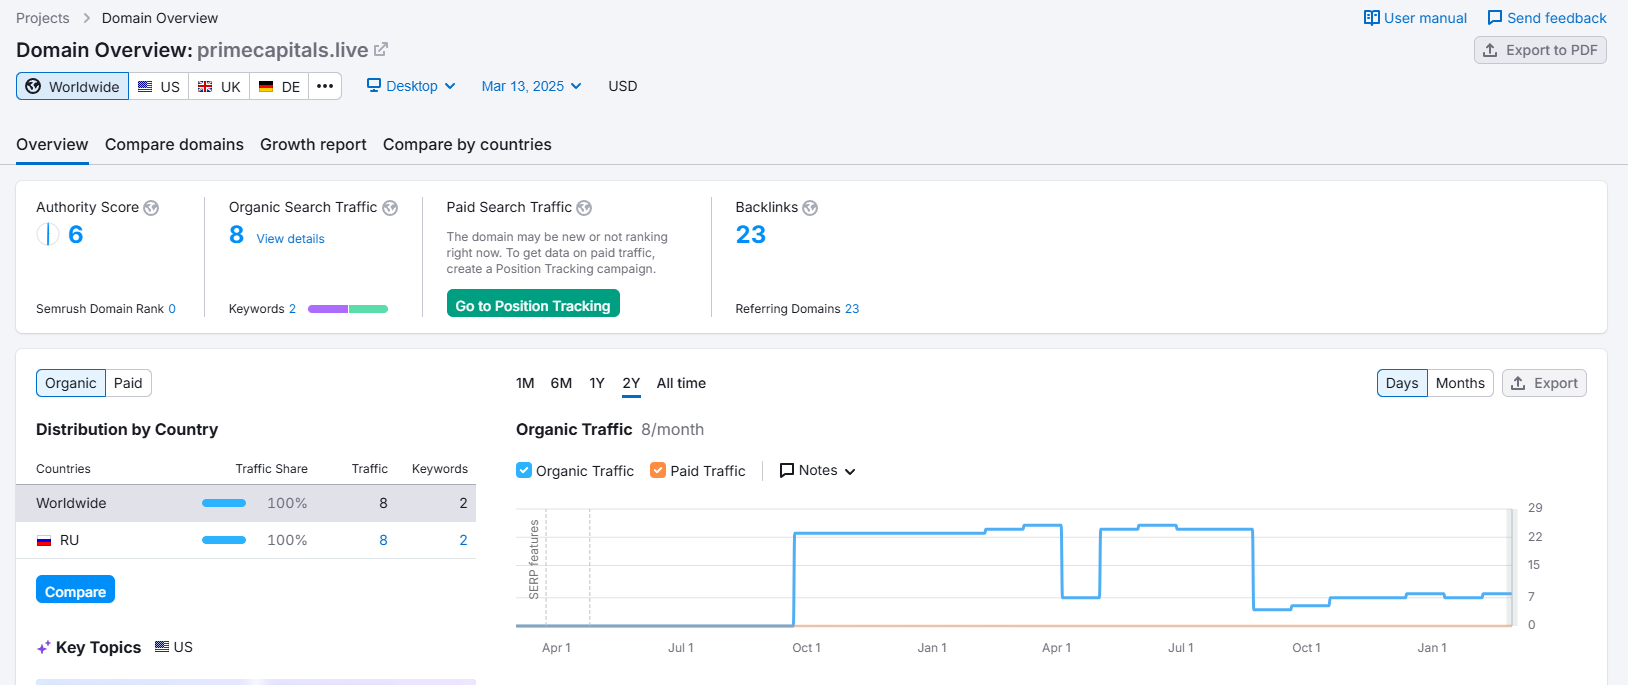Click the US flag beside Key Topics
This screenshot has height=685, width=1628.
(x=162, y=647)
